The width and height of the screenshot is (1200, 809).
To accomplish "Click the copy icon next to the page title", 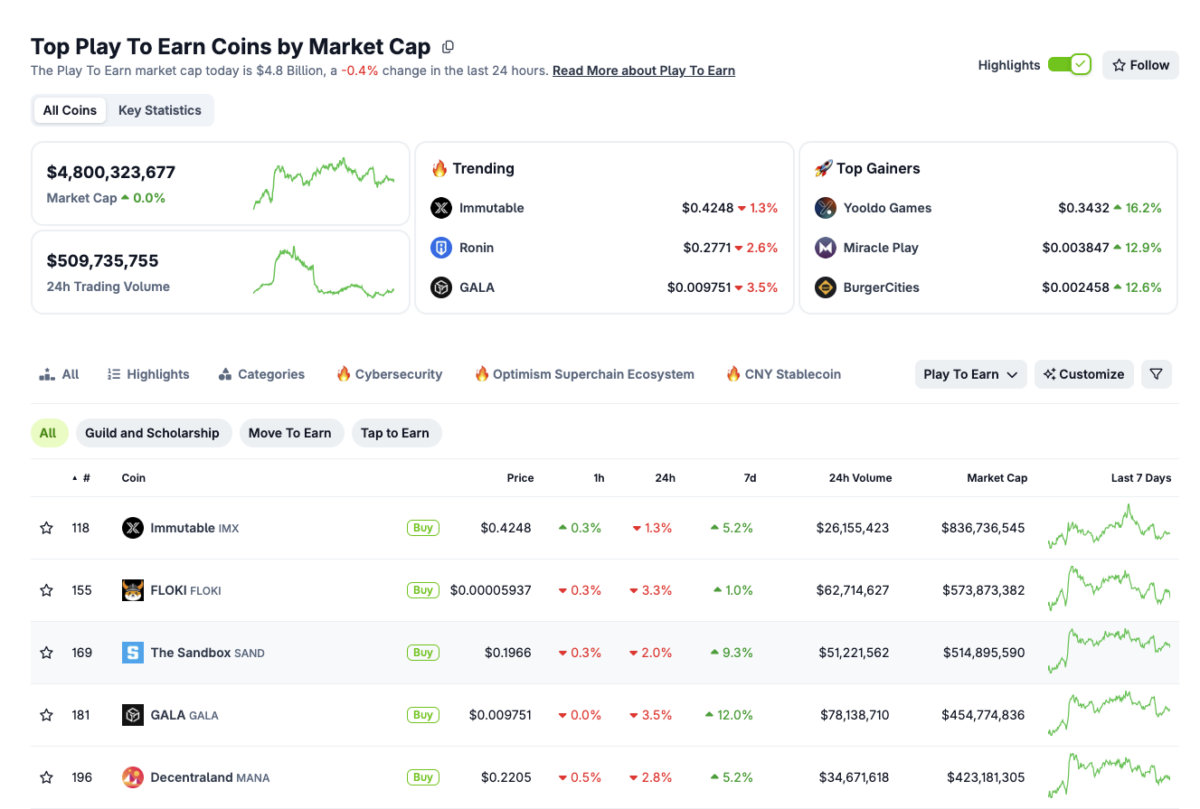I will 447,46.
